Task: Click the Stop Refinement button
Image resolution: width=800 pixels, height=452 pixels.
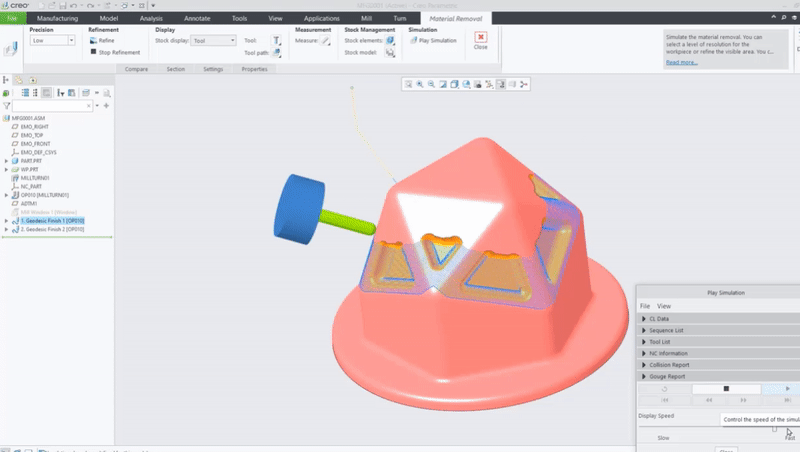Action: pos(93,52)
